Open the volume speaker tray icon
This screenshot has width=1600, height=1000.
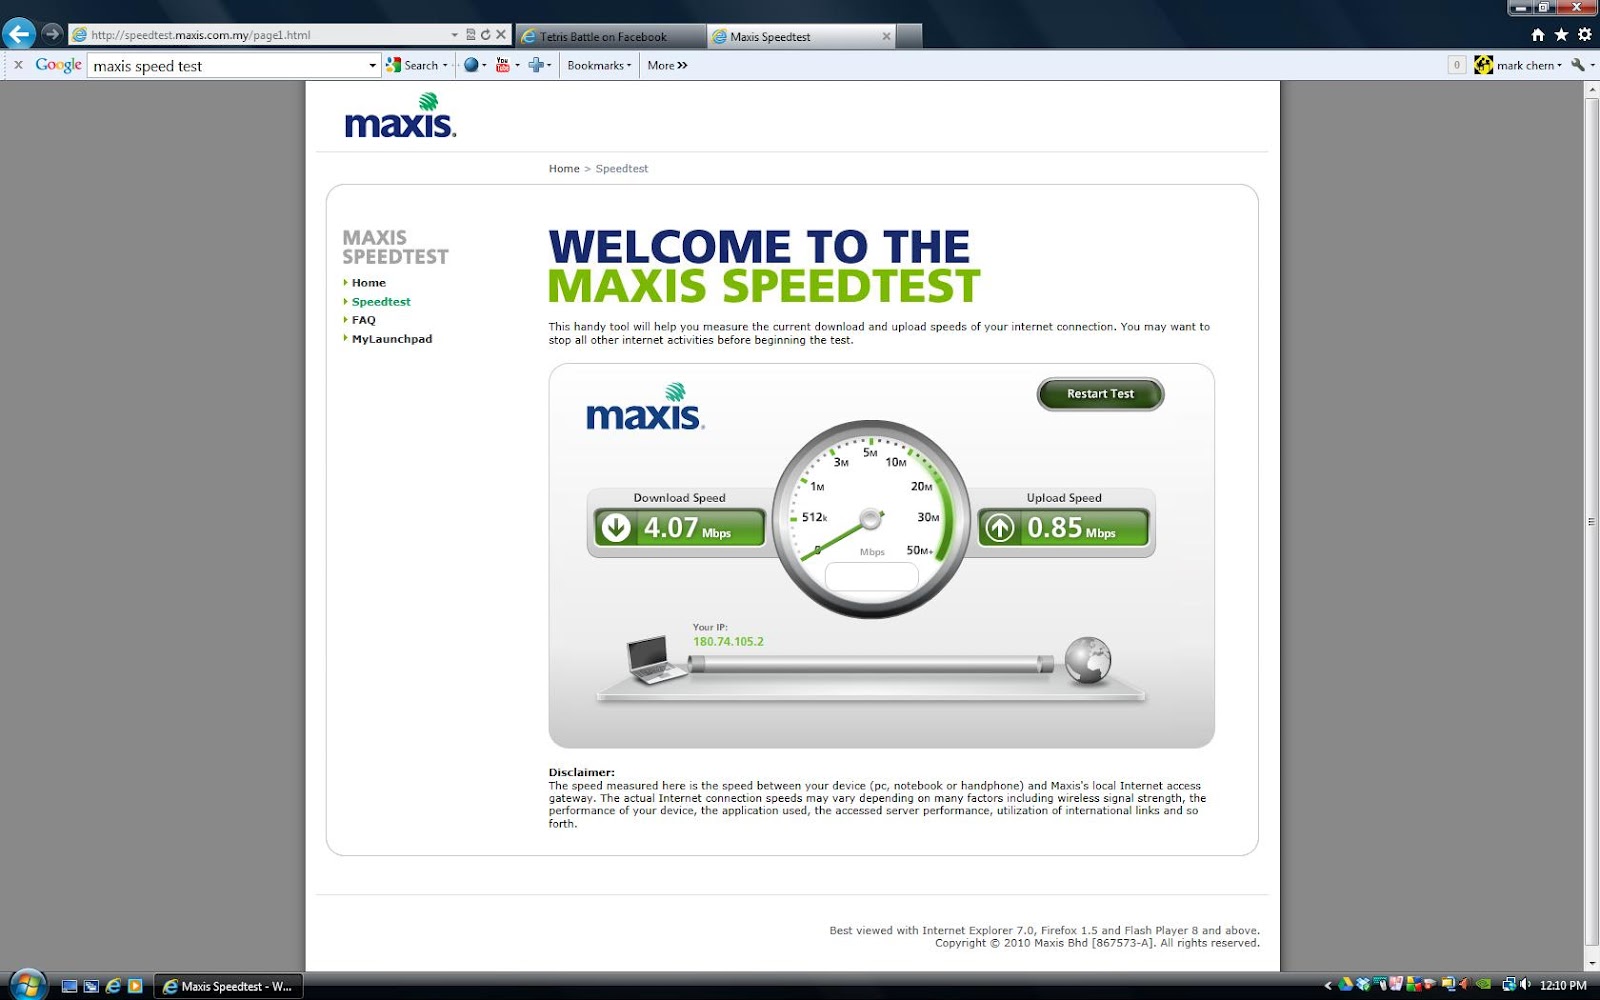click(x=1526, y=985)
